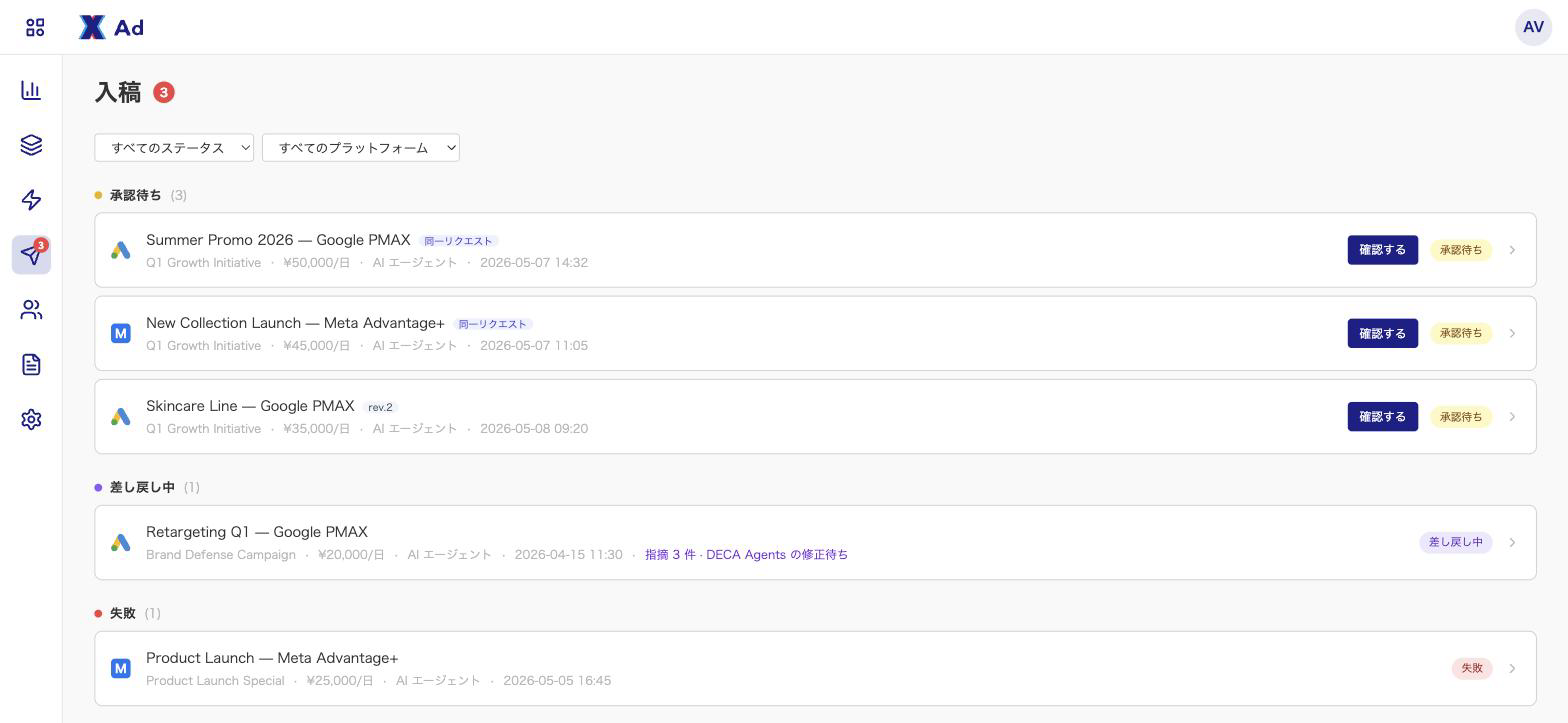
Task: Click Meta icon on Product Launch row
Action: (121, 668)
